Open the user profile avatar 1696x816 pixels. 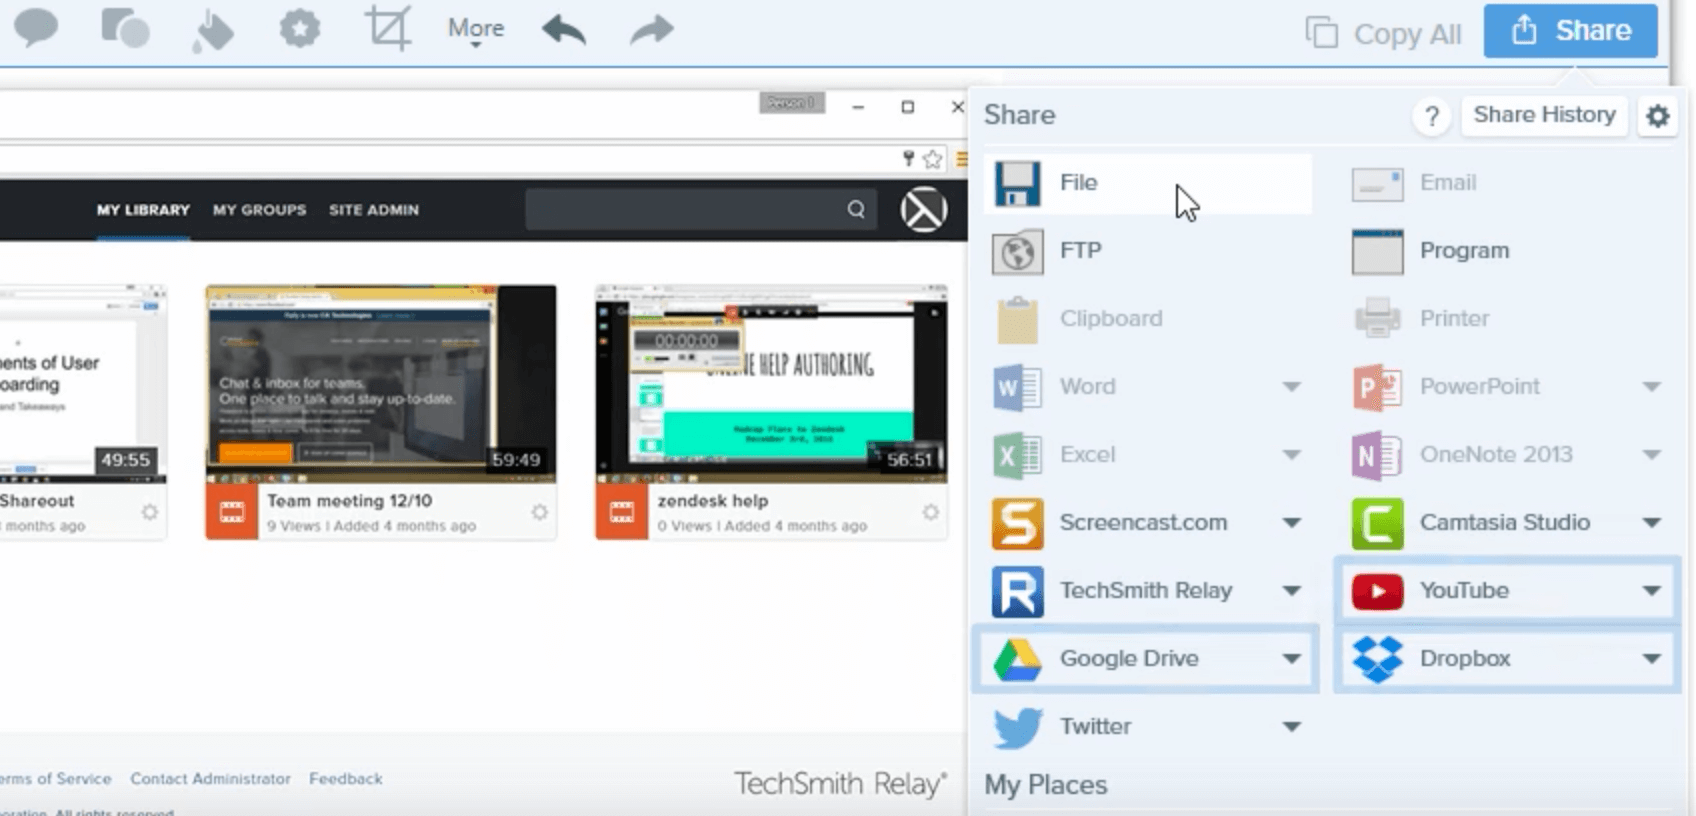tap(923, 210)
